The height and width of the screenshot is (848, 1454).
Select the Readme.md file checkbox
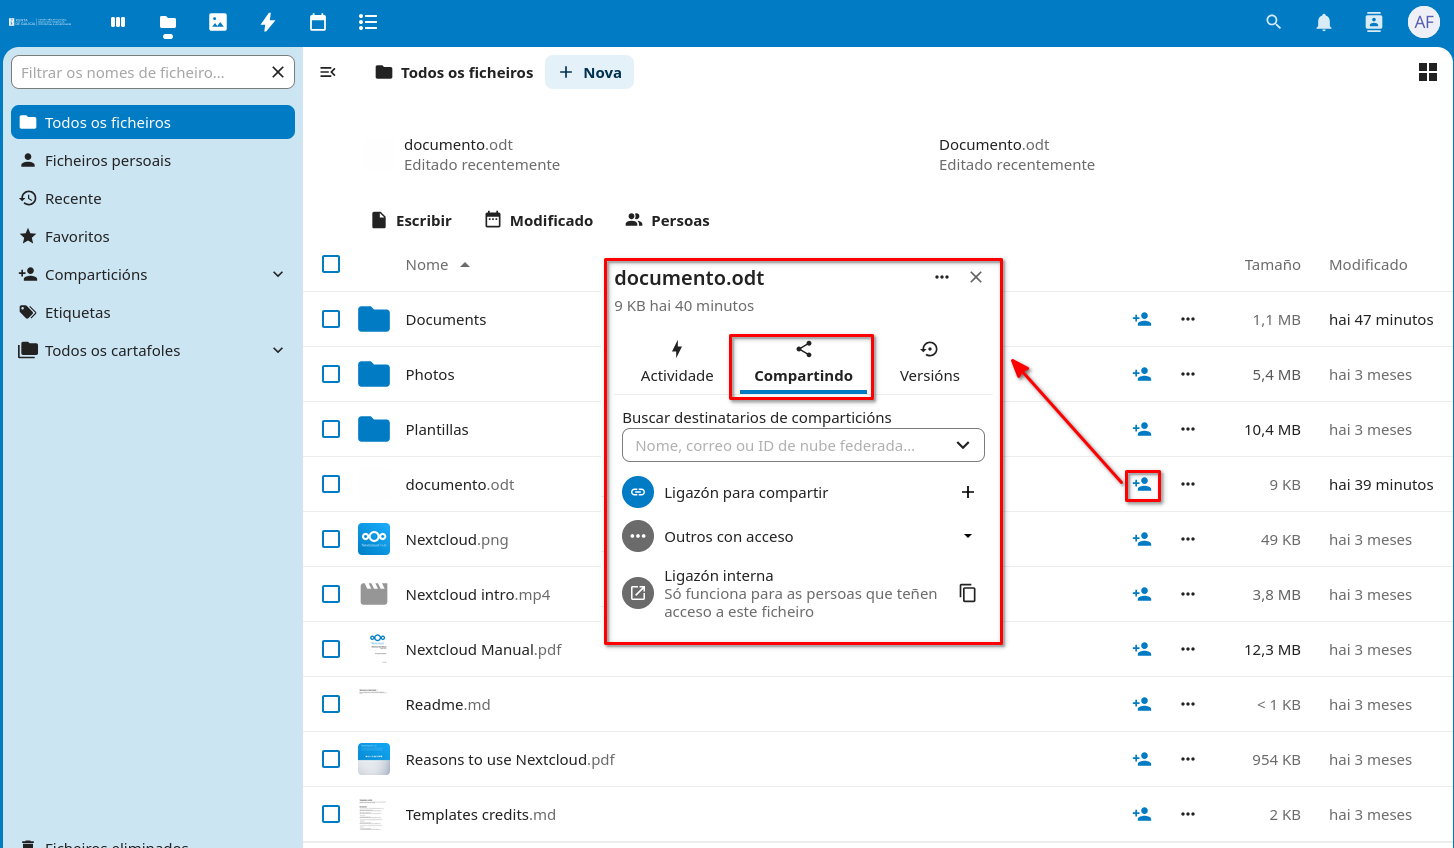331,704
